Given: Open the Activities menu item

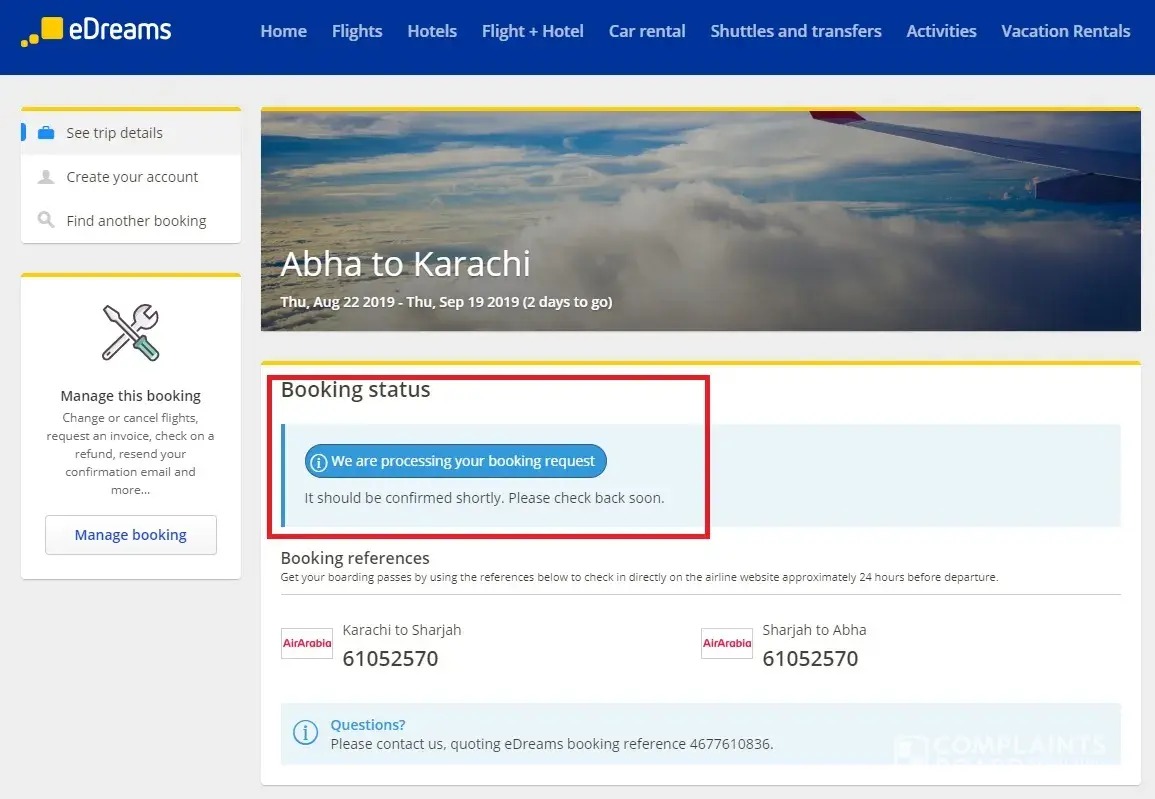Looking at the screenshot, I should click(x=941, y=31).
